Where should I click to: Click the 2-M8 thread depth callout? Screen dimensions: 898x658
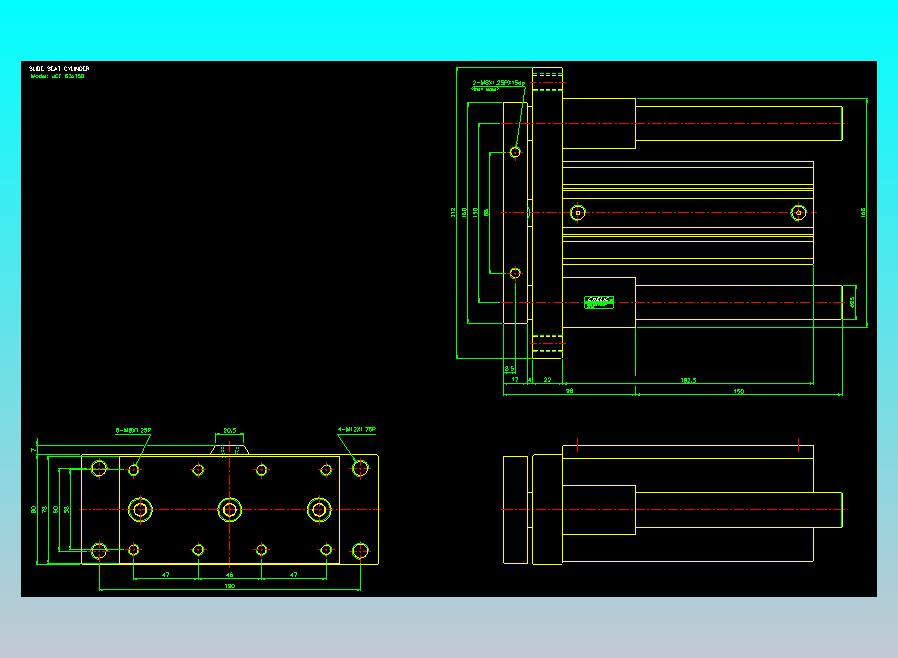(498, 83)
